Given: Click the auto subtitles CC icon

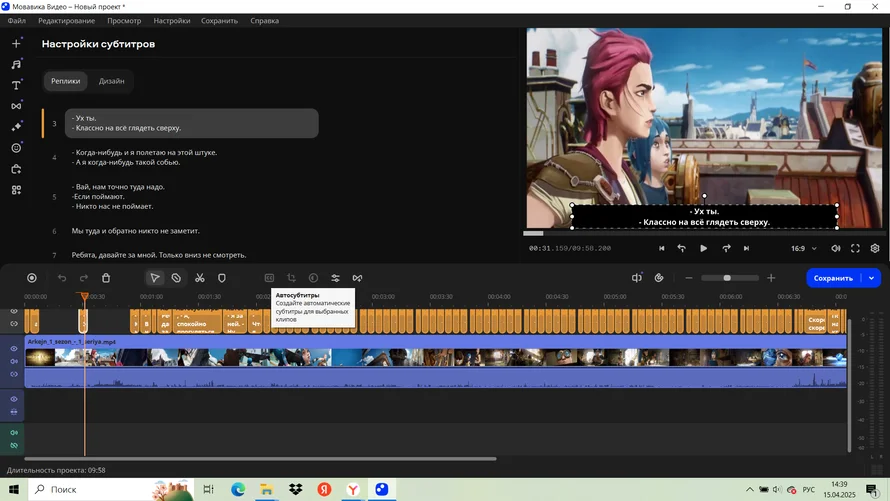Looking at the screenshot, I should coord(269,278).
